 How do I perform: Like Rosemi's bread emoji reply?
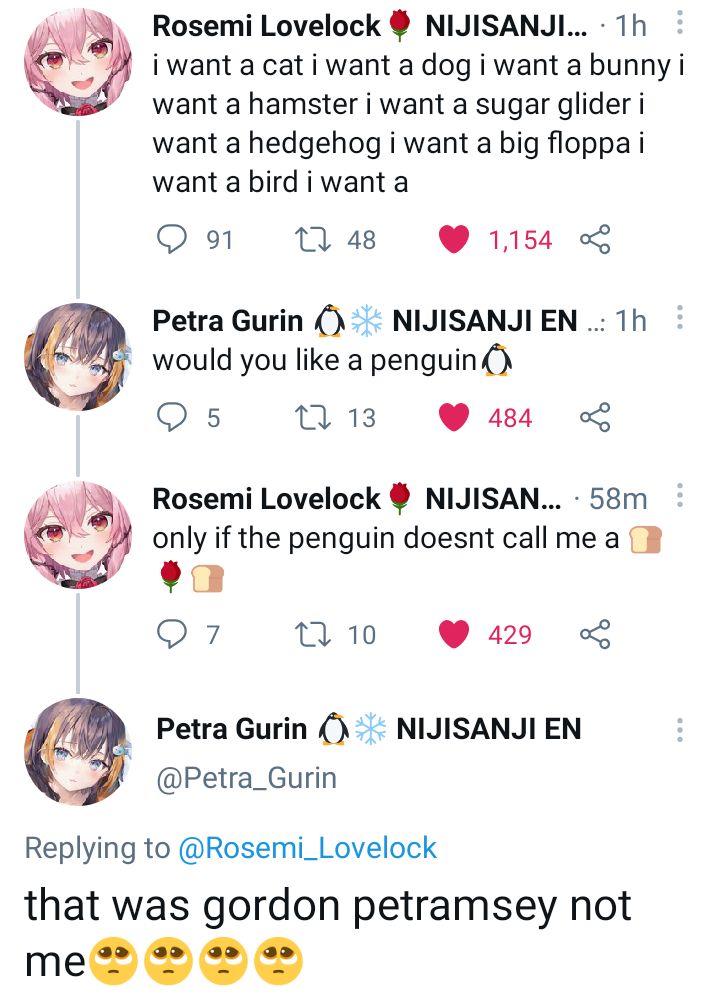[457, 633]
